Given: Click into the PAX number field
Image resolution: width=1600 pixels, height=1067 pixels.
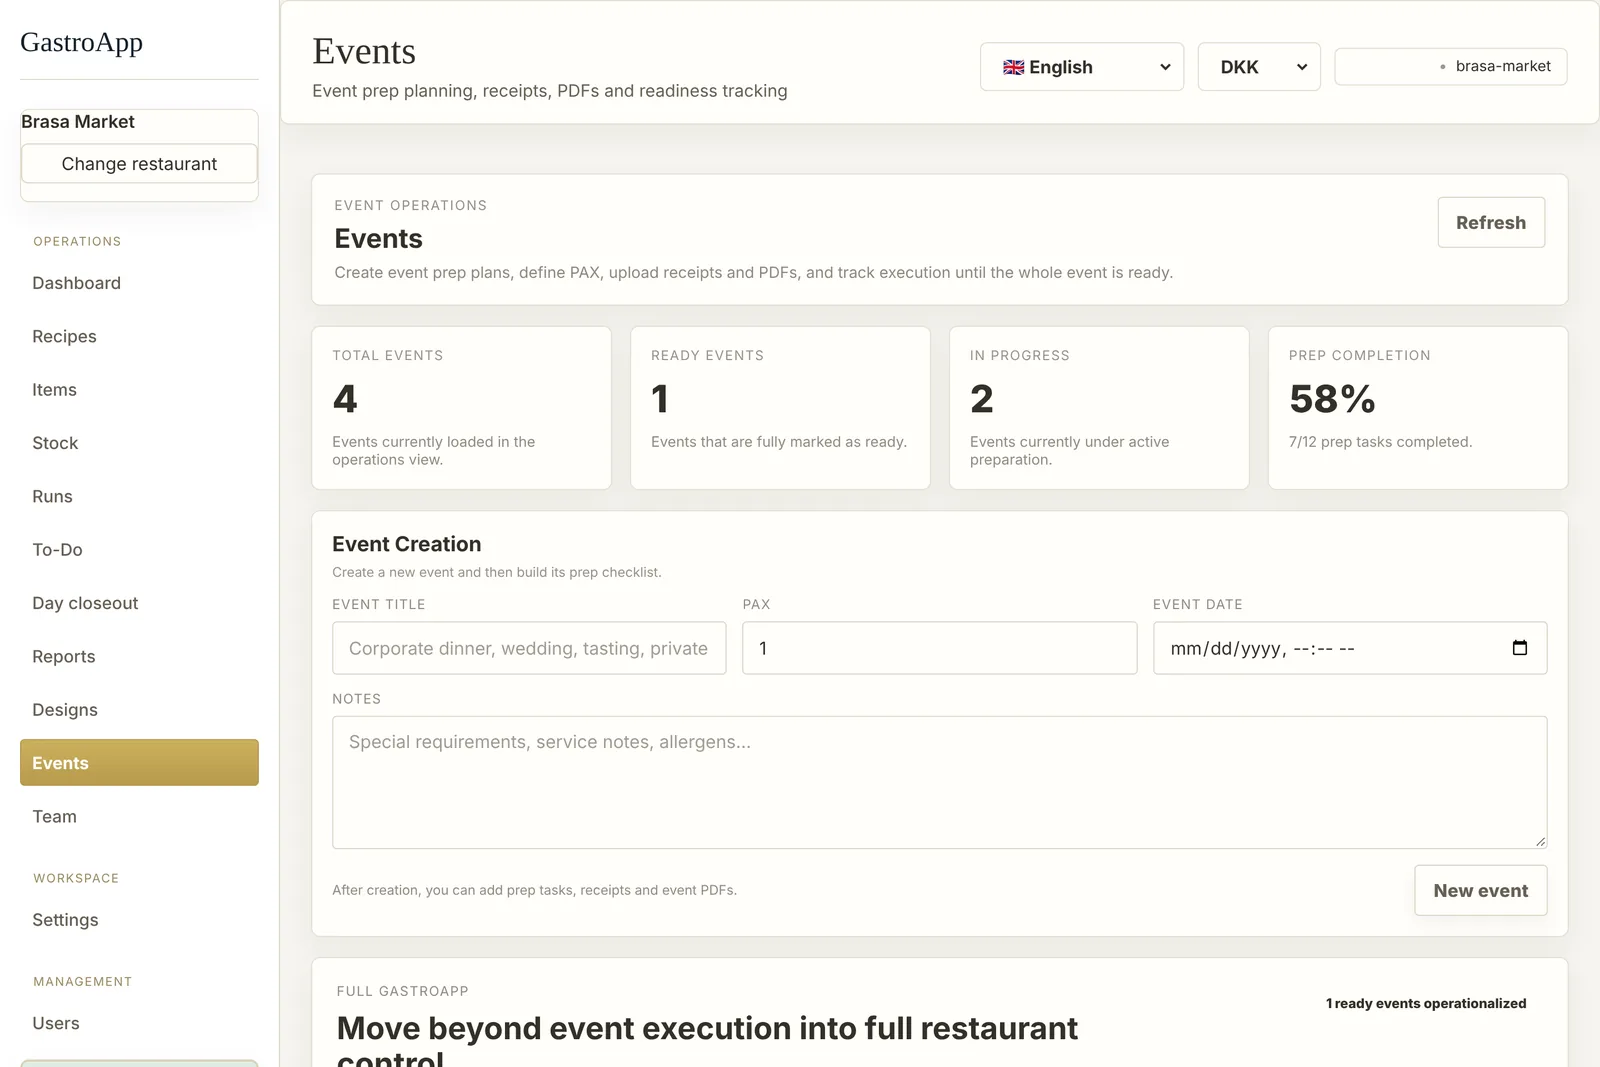Looking at the screenshot, I should (939, 648).
